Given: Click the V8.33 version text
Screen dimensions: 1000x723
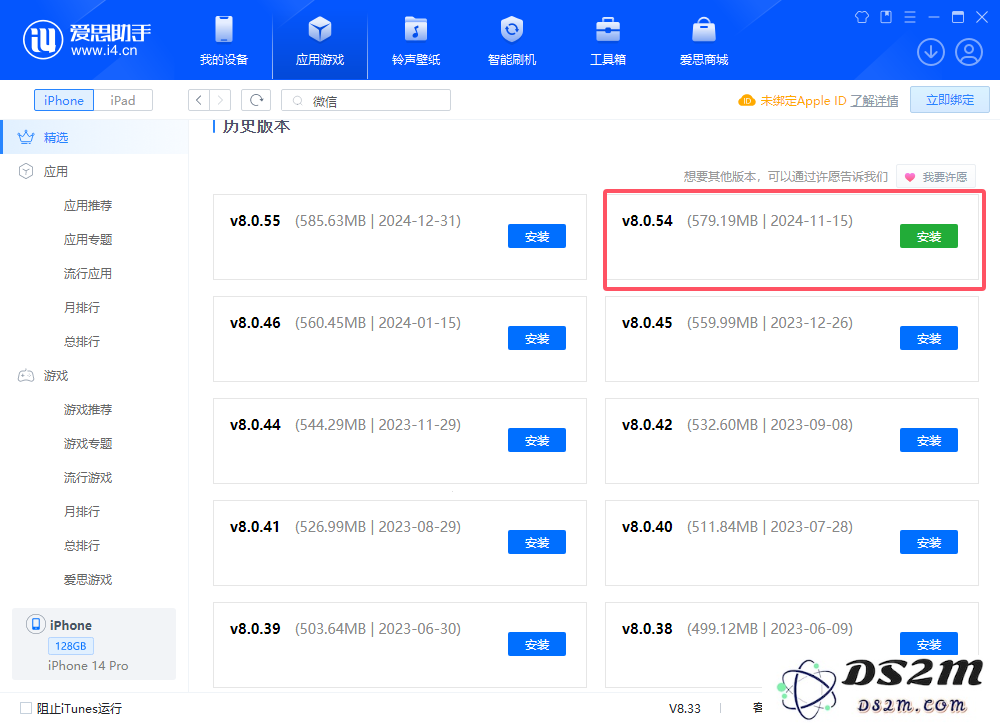Looking at the screenshot, I should coord(684,708).
